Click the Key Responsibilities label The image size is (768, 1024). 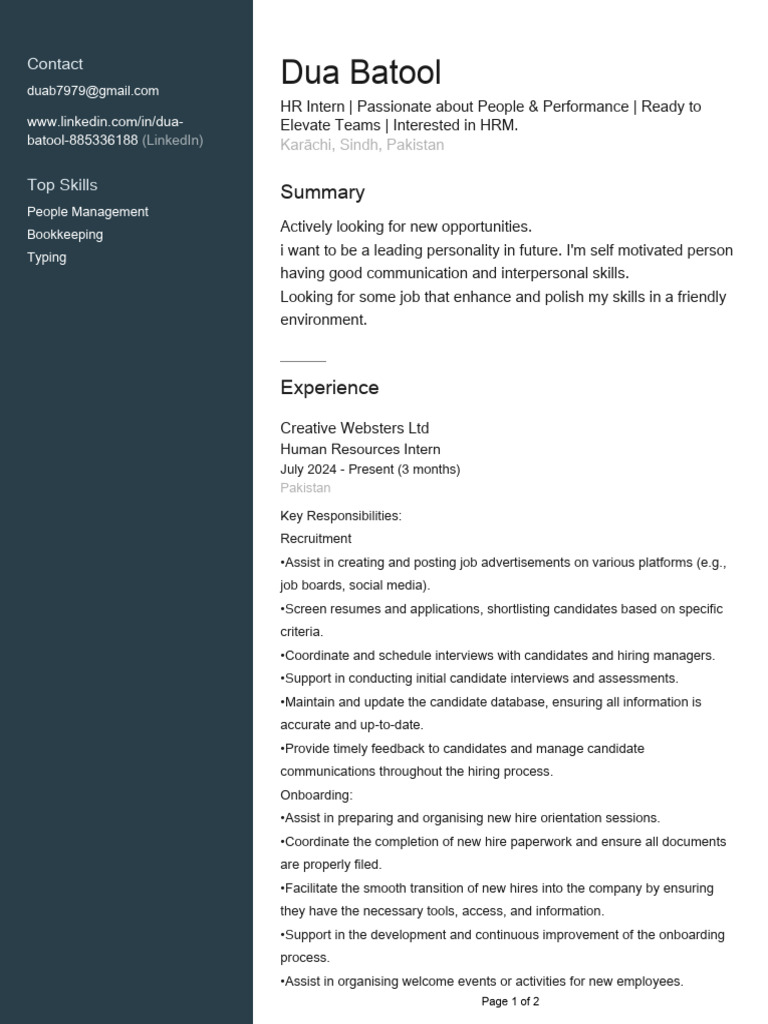coord(340,516)
